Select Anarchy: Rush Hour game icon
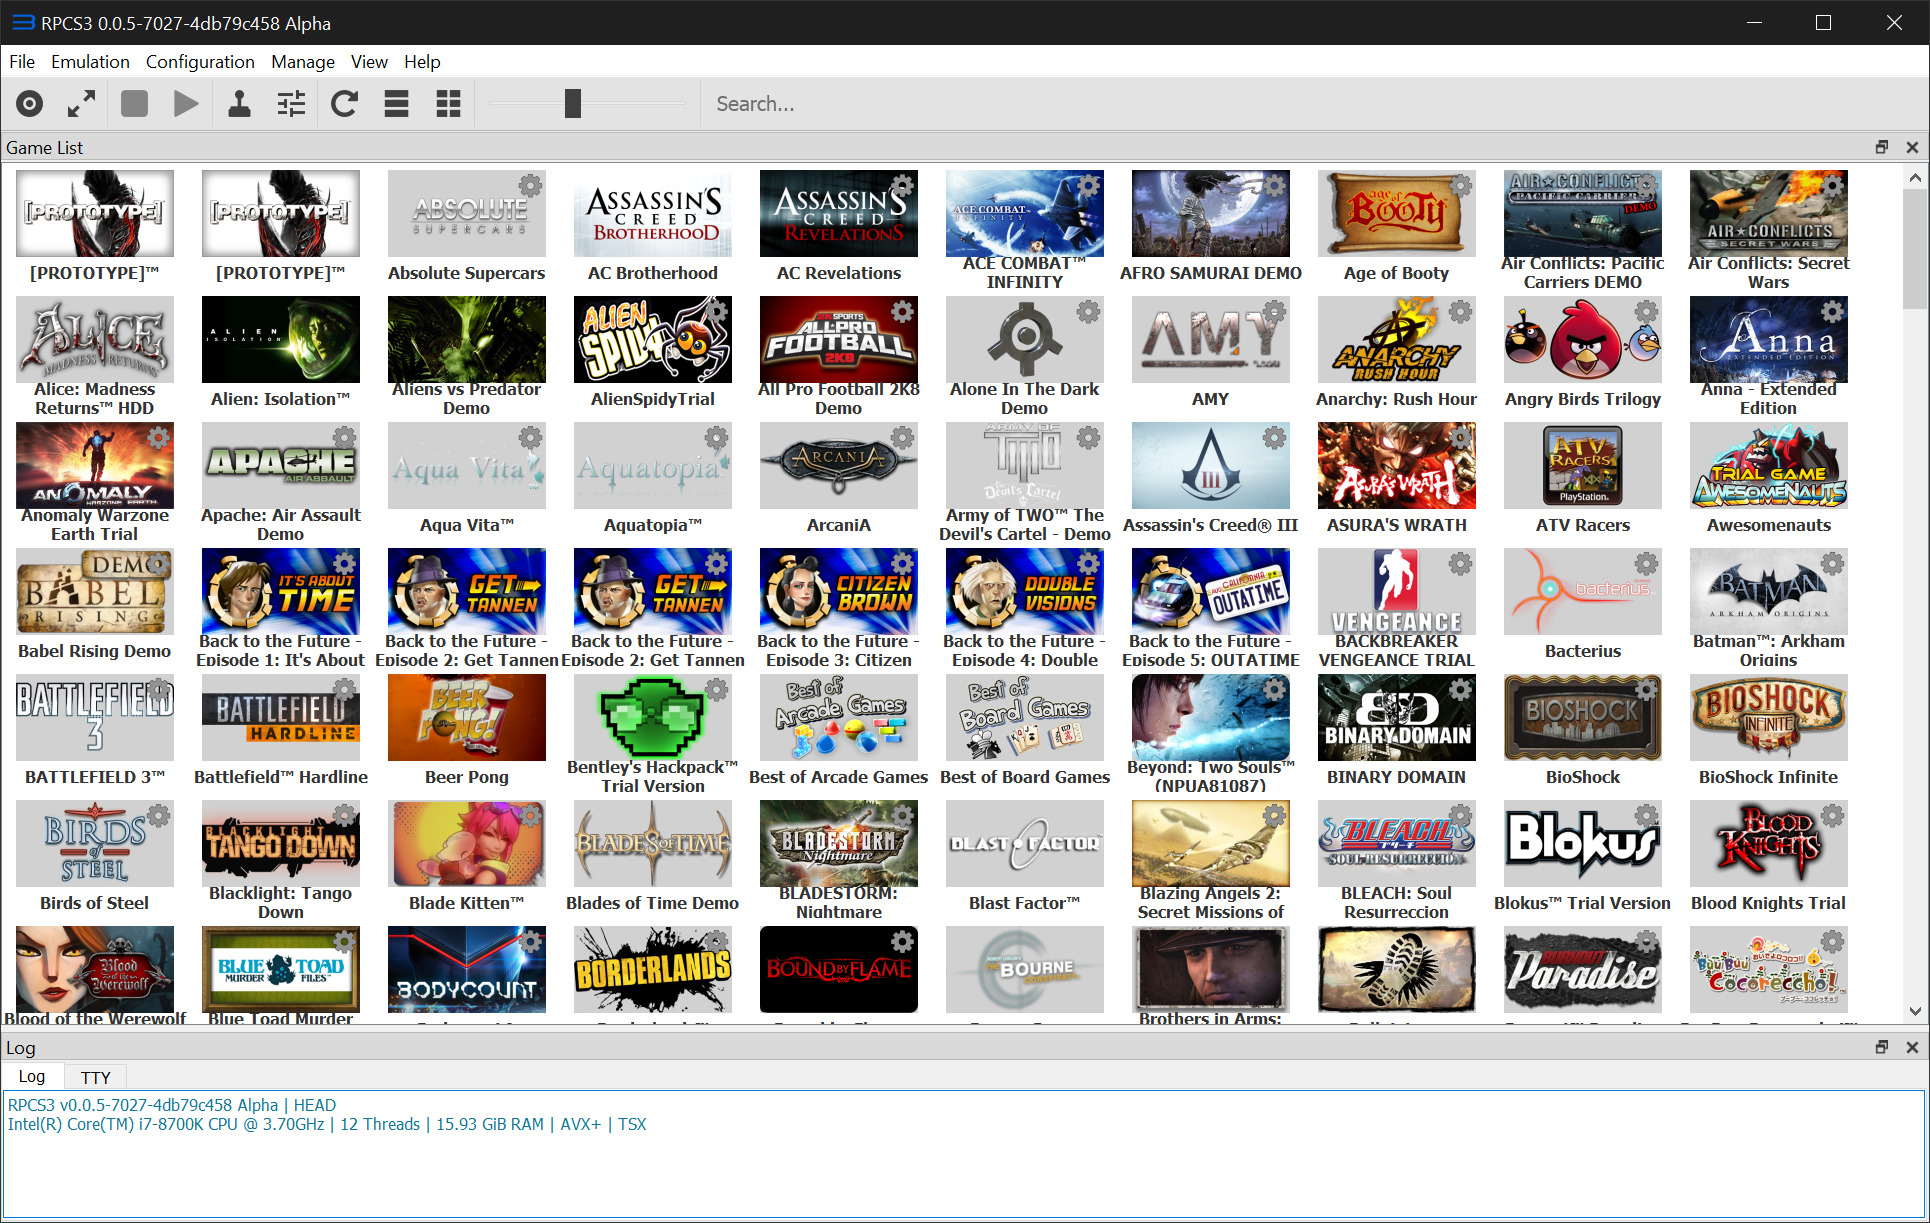Screen dimensions: 1930x1223 click(1397, 339)
